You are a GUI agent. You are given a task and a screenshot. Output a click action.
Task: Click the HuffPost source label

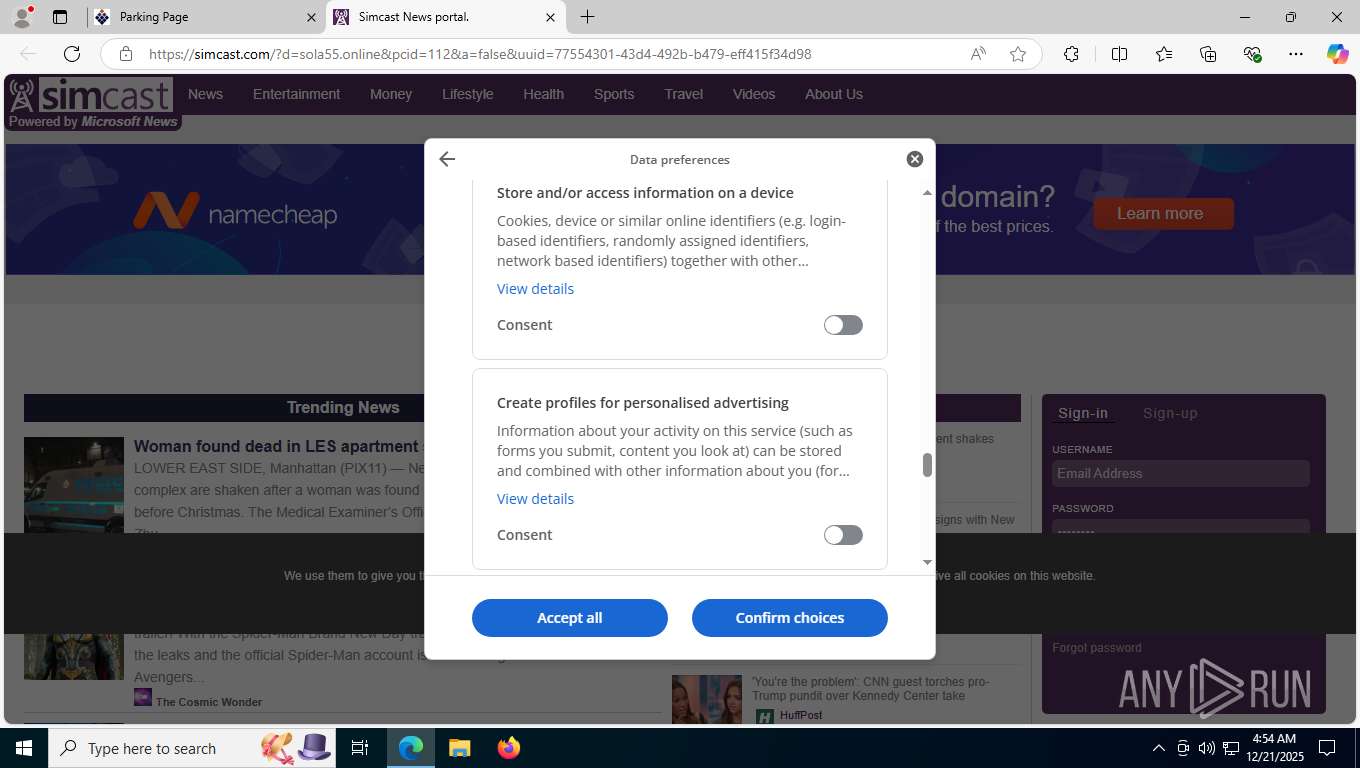point(801,716)
